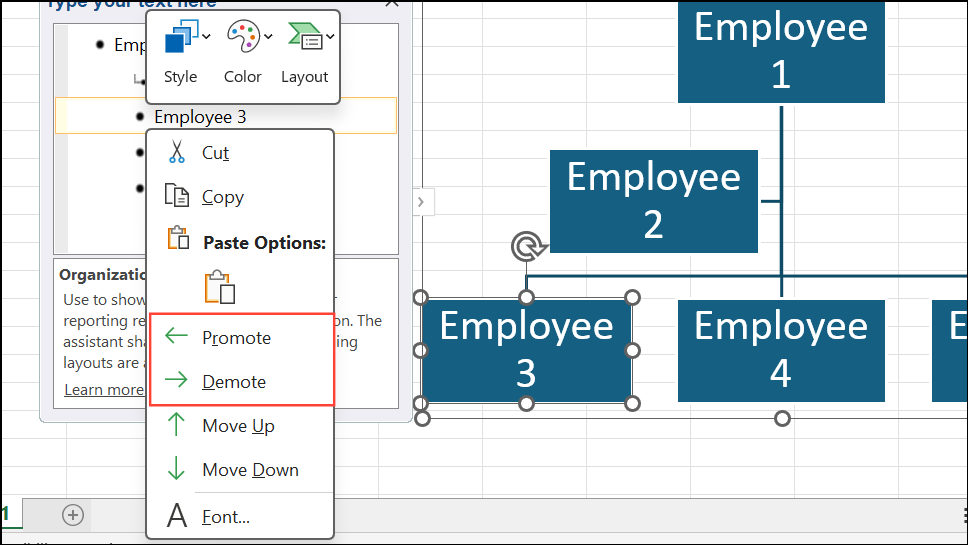Screen dimensions: 968x545
Task: Click the Copy icon in context menu
Action: 177,197
